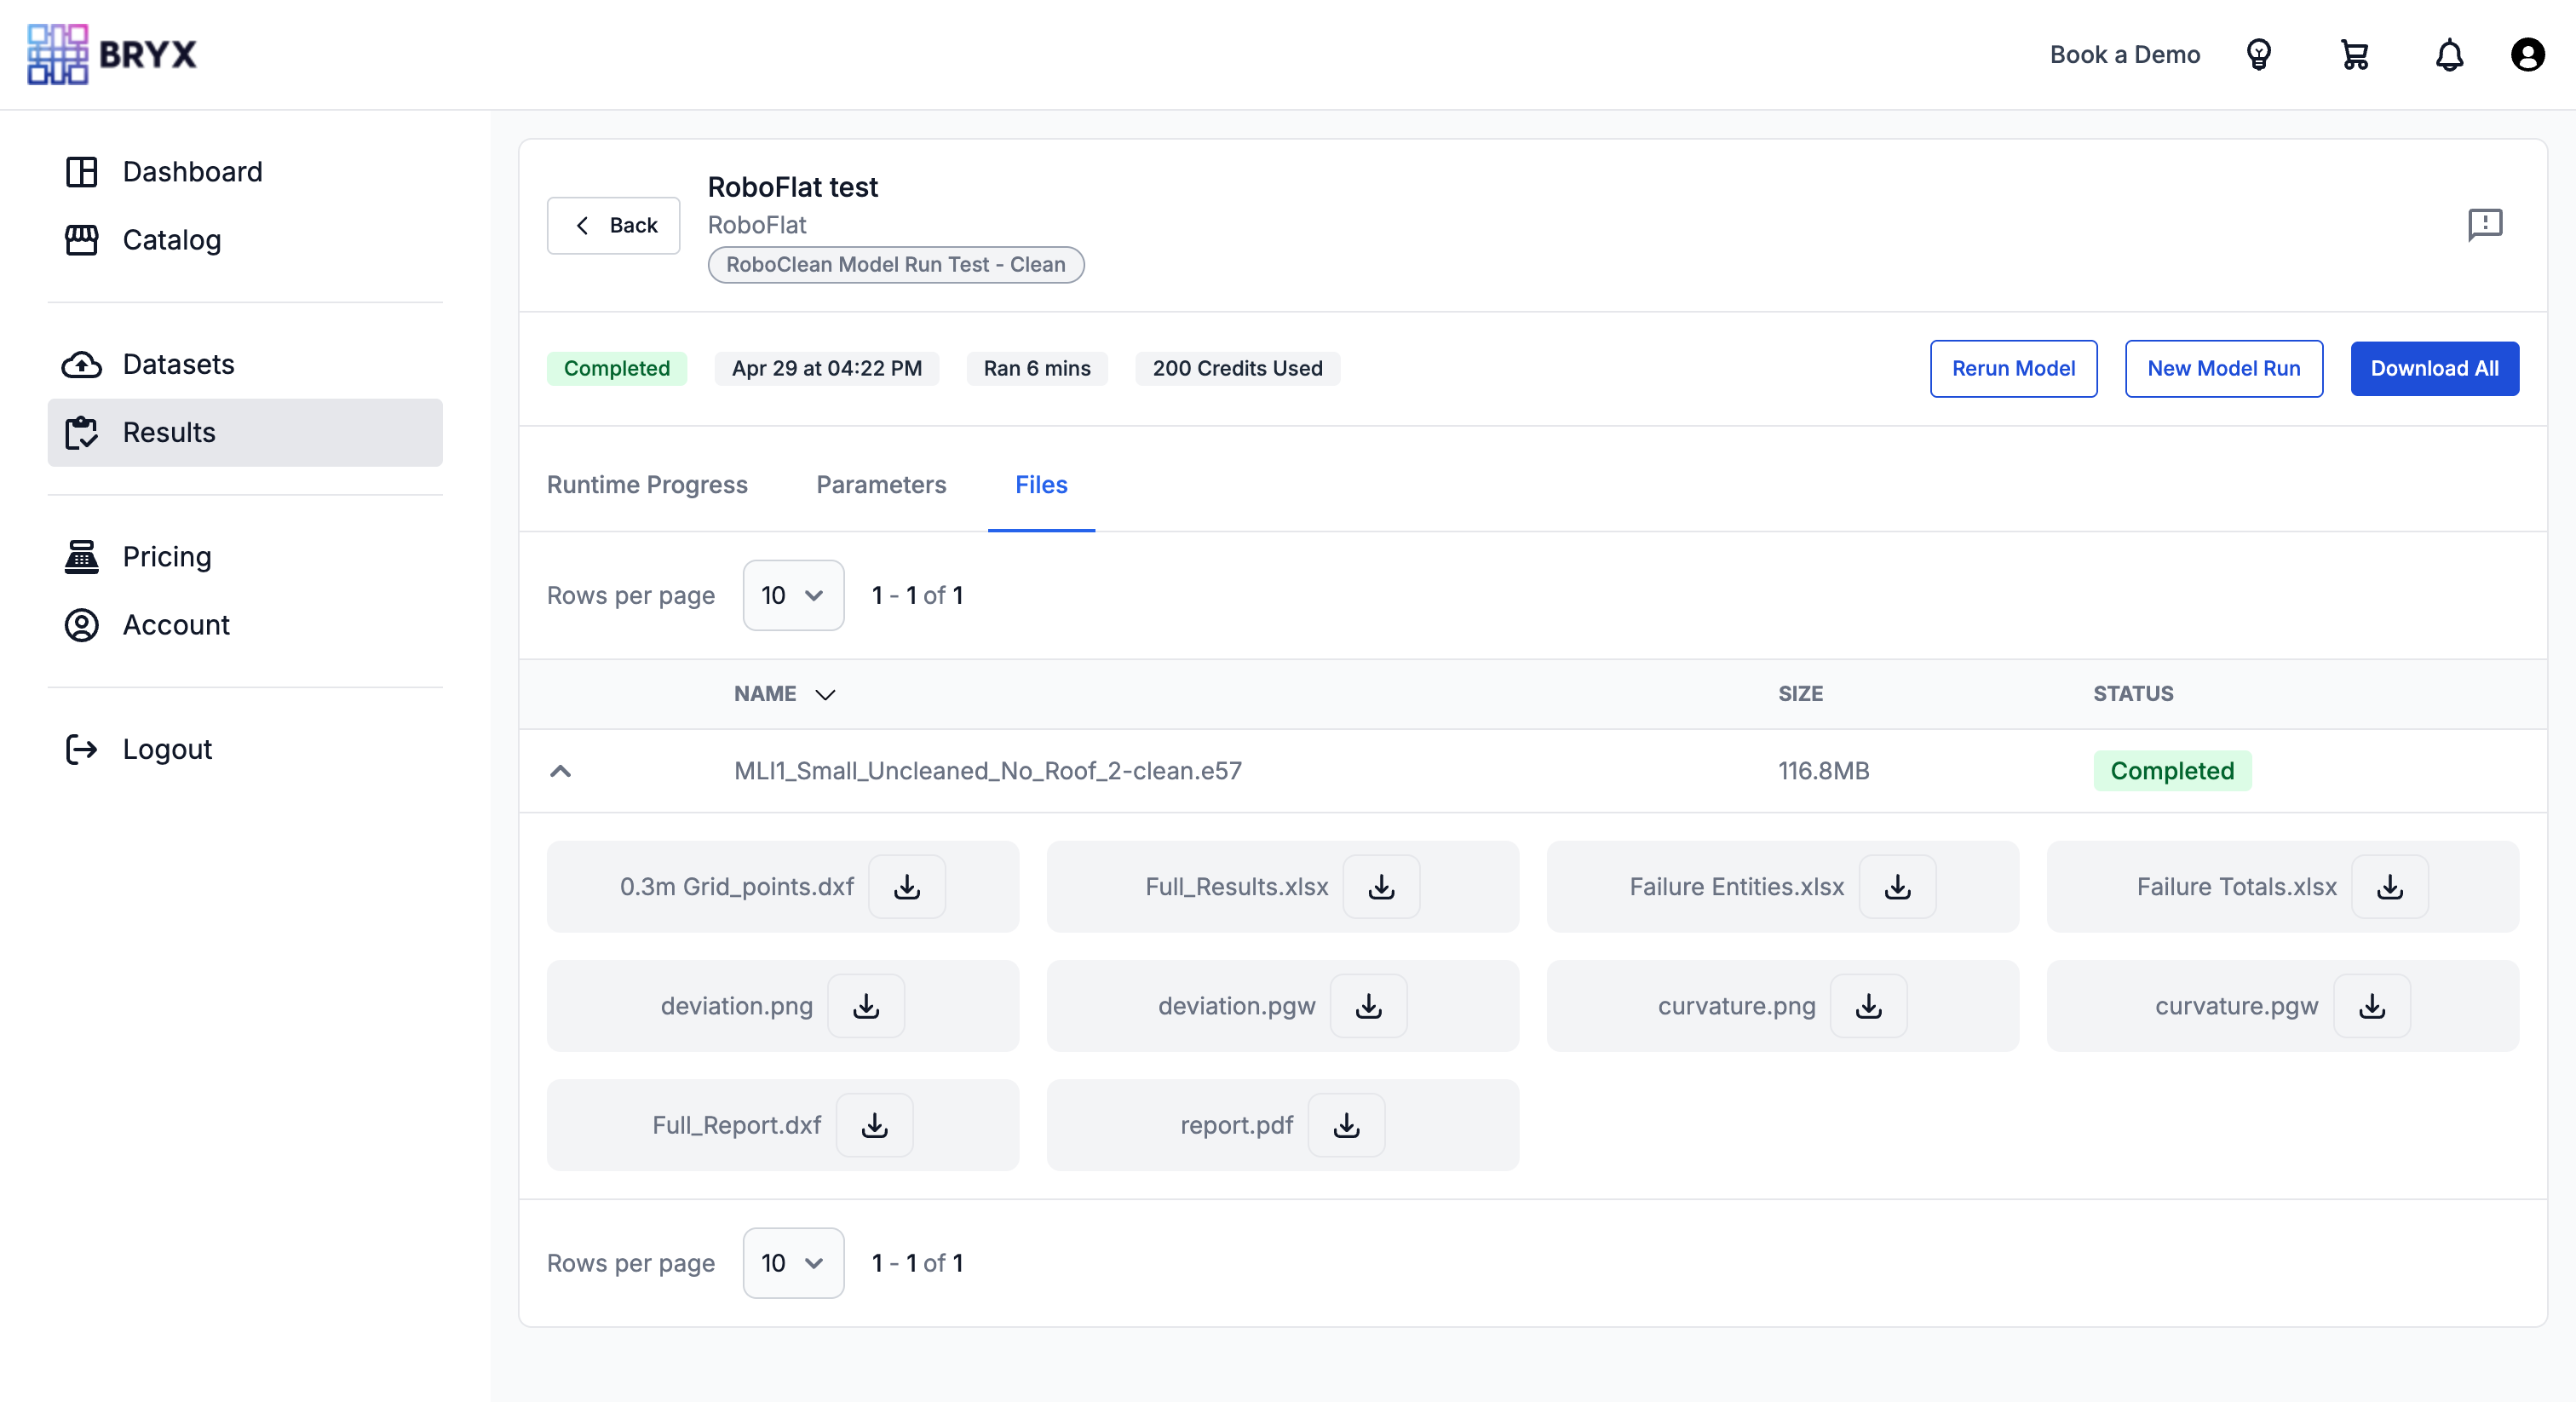
Task: Click the feedback message icon
Action: click(x=2484, y=224)
